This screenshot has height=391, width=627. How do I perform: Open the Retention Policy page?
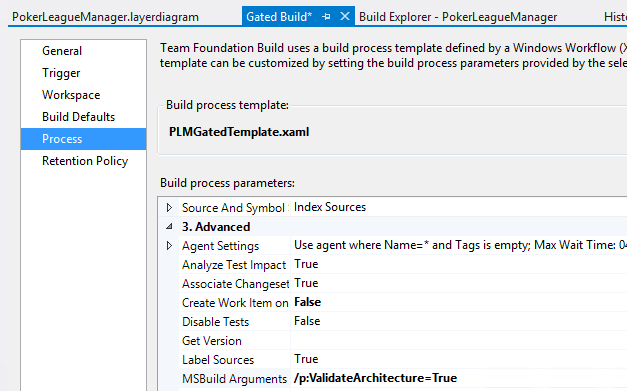[x=84, y=161]
